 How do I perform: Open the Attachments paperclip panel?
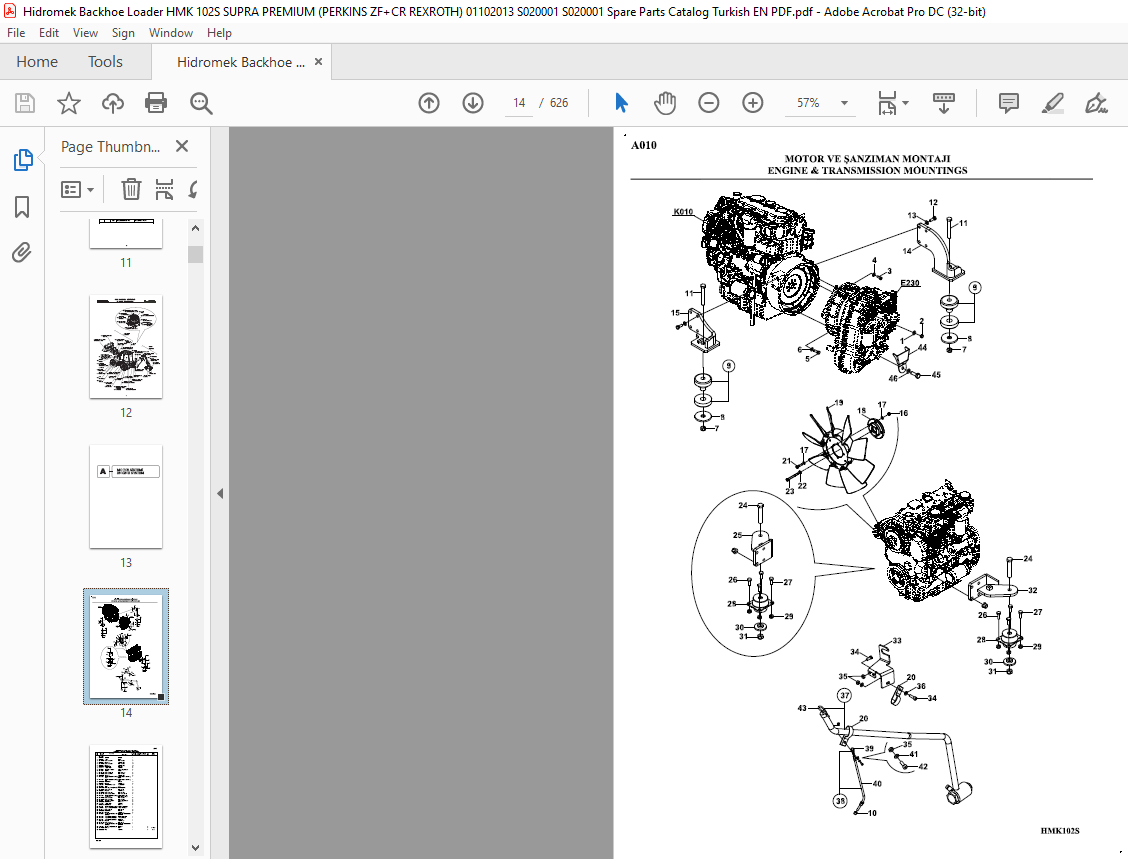point(22,253)
